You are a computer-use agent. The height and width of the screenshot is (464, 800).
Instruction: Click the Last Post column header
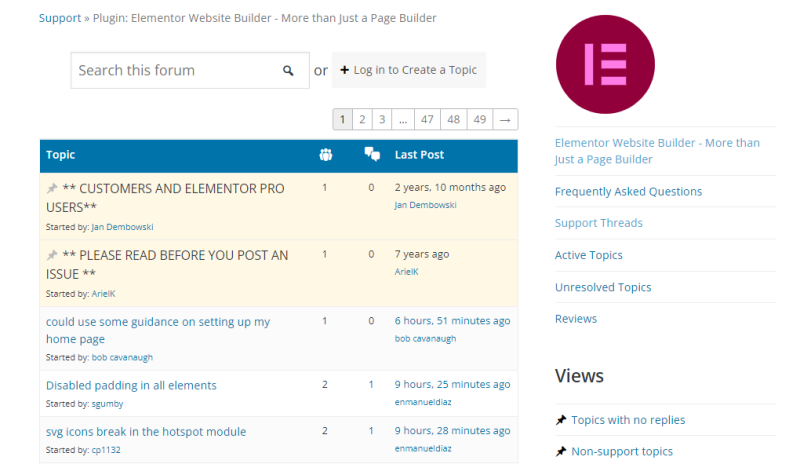point(419,155)
